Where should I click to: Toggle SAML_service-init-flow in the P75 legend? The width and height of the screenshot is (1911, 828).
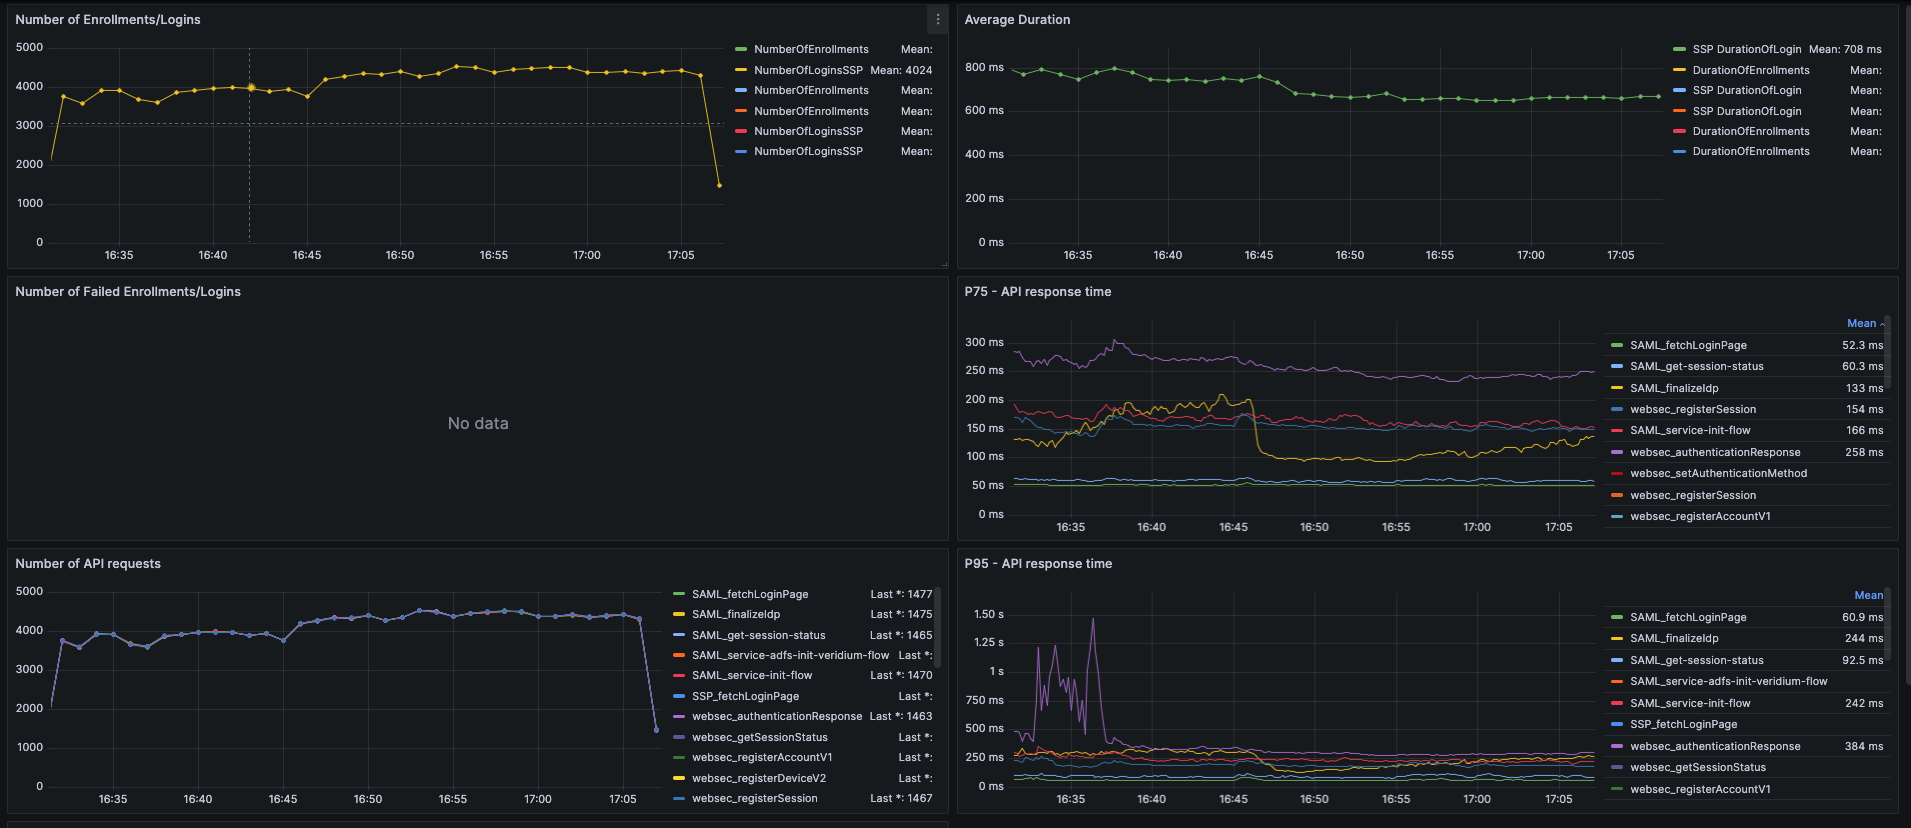[1690, 430]
